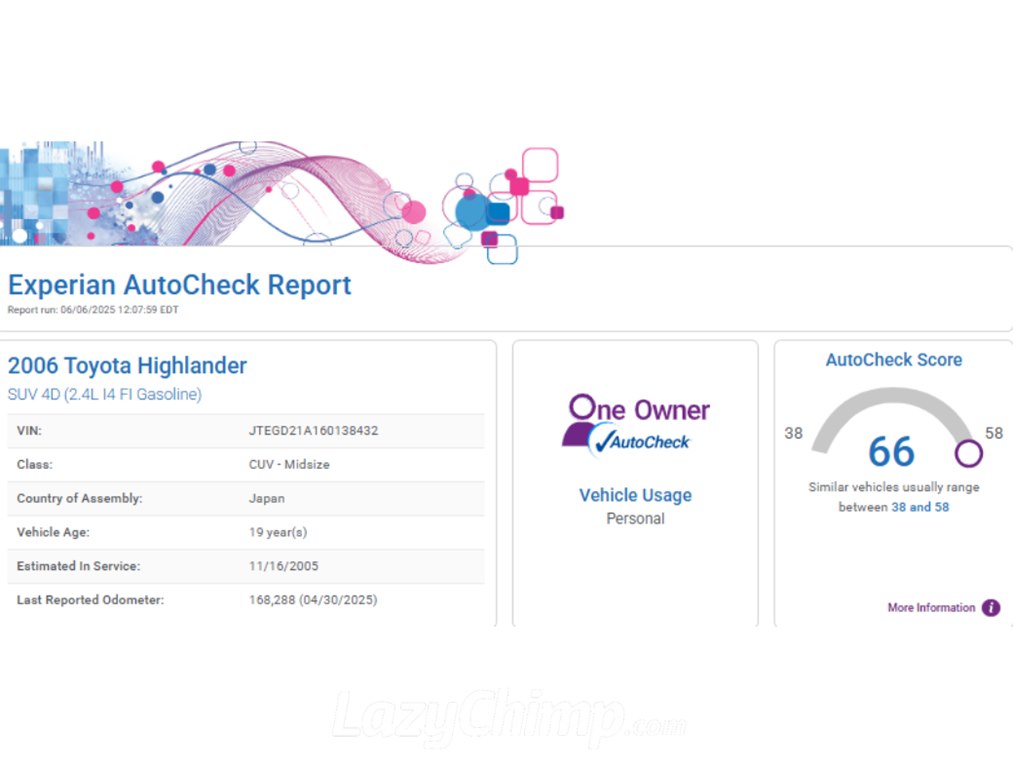
Task: Click the More Information info icon
Action: [x=990, y=608]
